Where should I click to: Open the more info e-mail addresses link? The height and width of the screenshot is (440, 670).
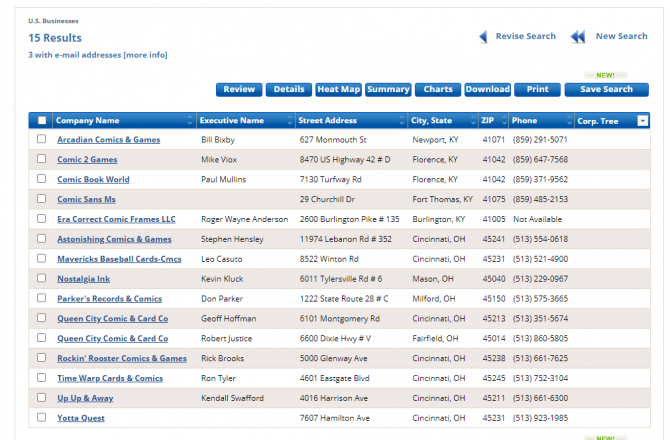tap(145, 55)
